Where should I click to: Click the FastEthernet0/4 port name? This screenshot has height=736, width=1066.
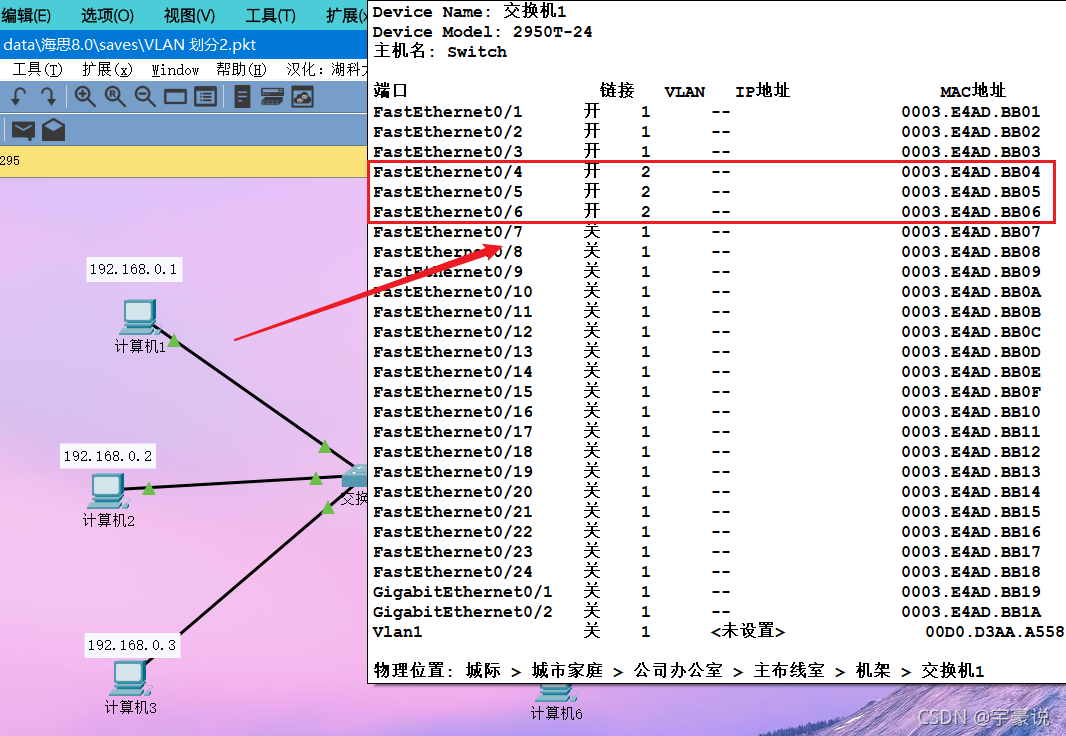(448, 172)
